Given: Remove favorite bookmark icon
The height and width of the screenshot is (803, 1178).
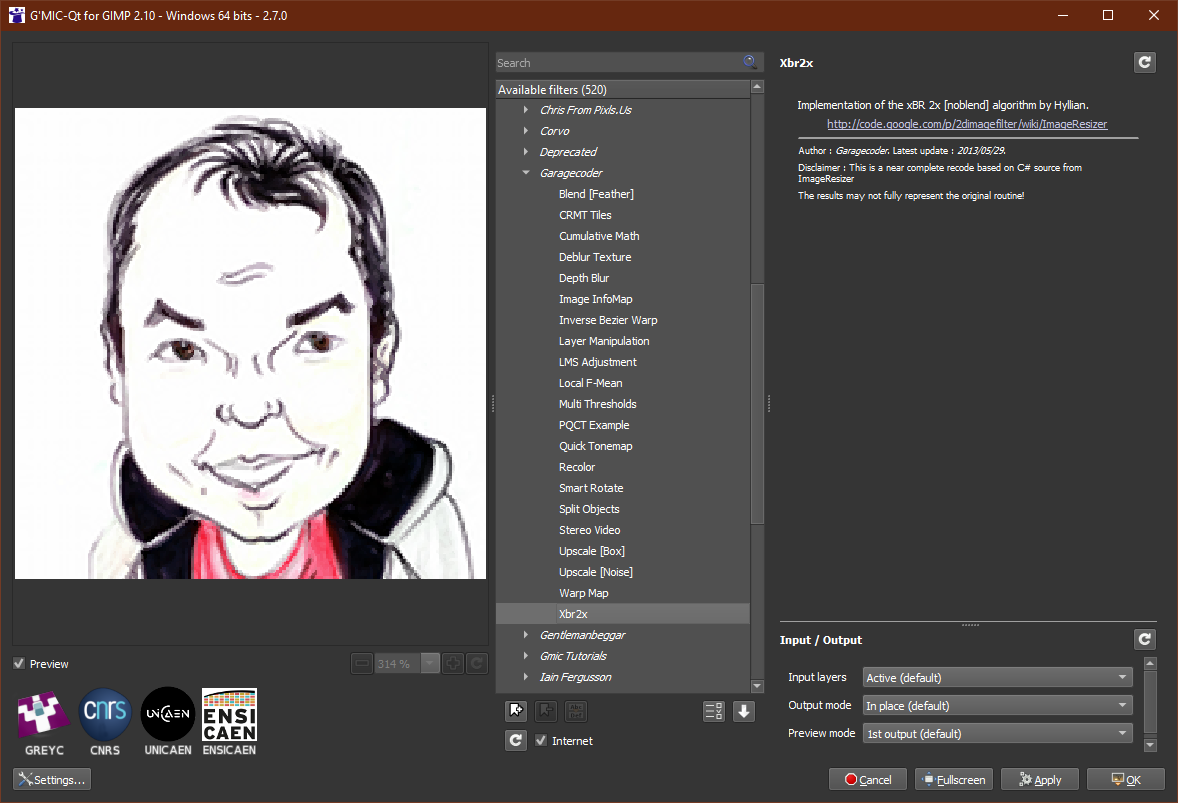Looking at the screenshot, I should [x=546, y=711].
